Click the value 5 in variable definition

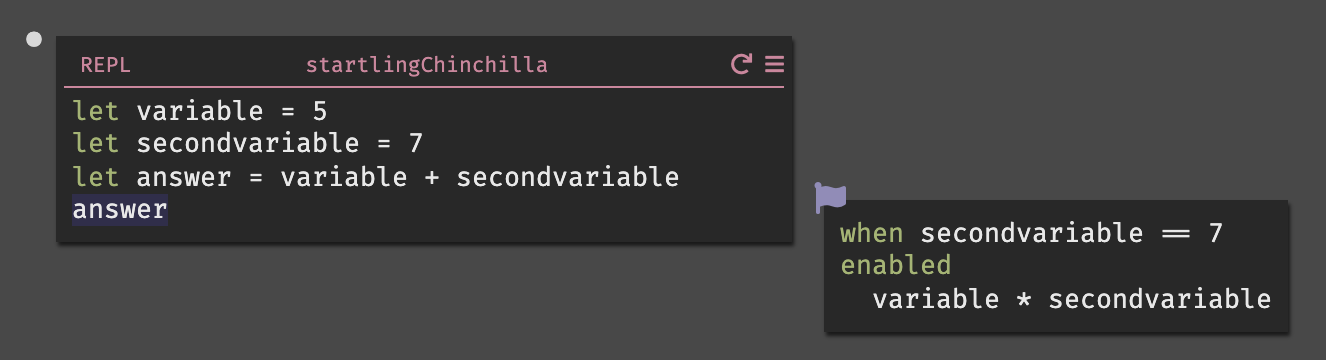coord(319,111)
